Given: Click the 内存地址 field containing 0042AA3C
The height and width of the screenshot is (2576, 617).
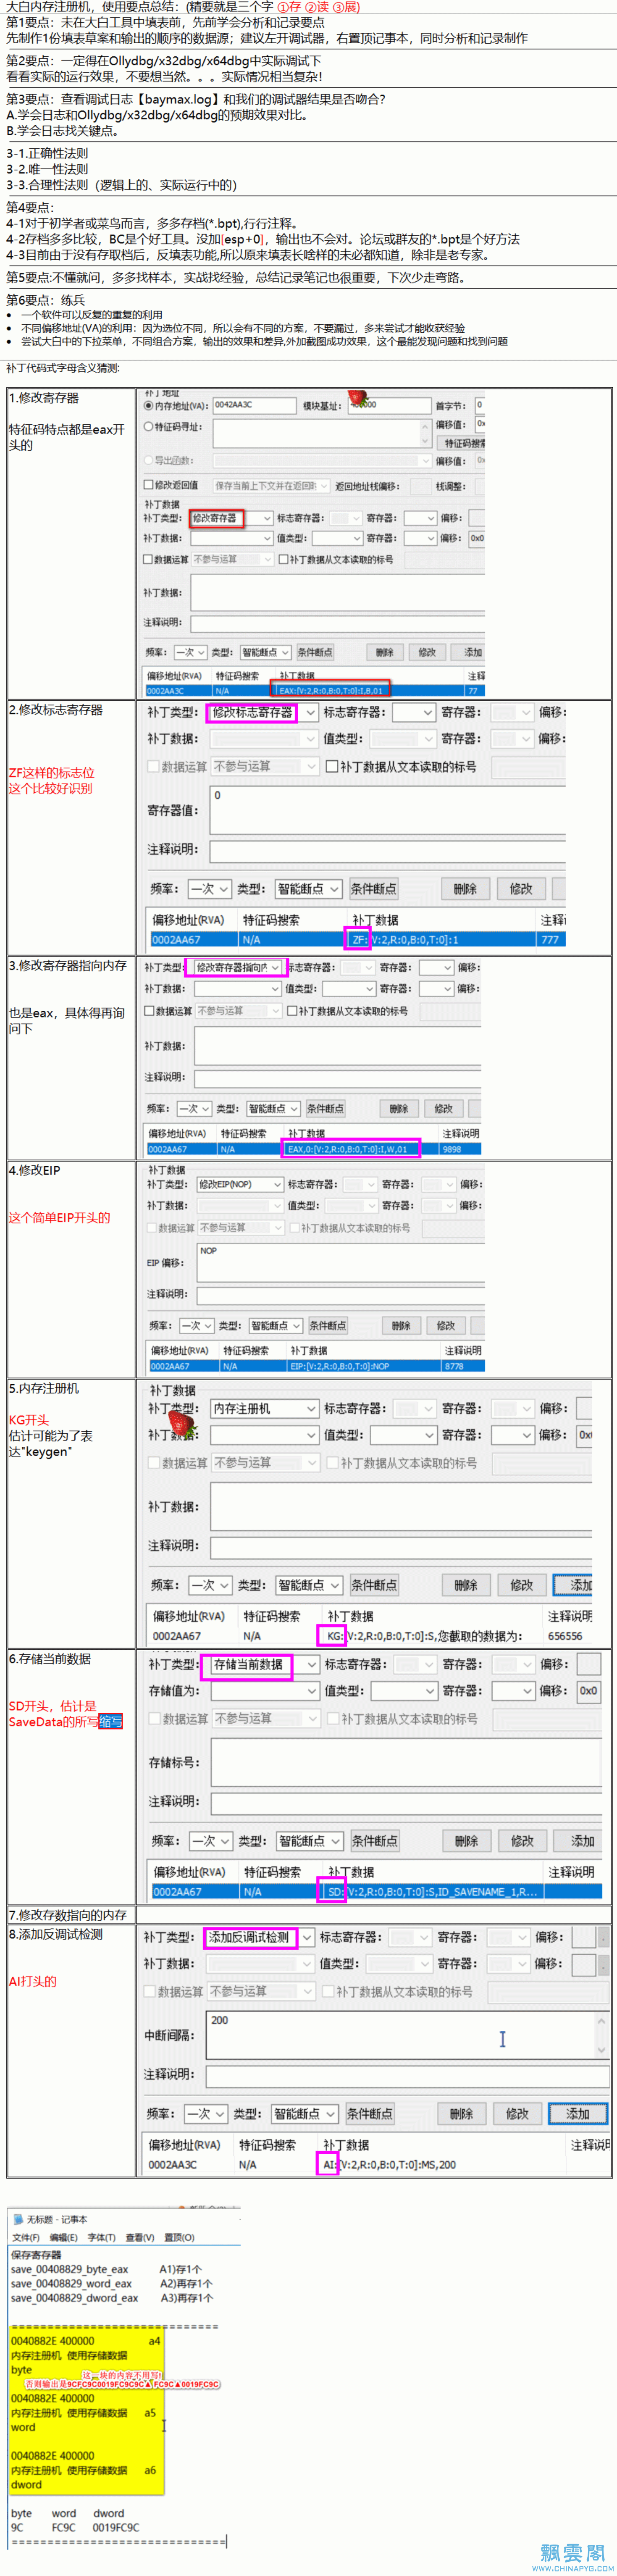Looking at the screenshot, I should tap(254, 405).
